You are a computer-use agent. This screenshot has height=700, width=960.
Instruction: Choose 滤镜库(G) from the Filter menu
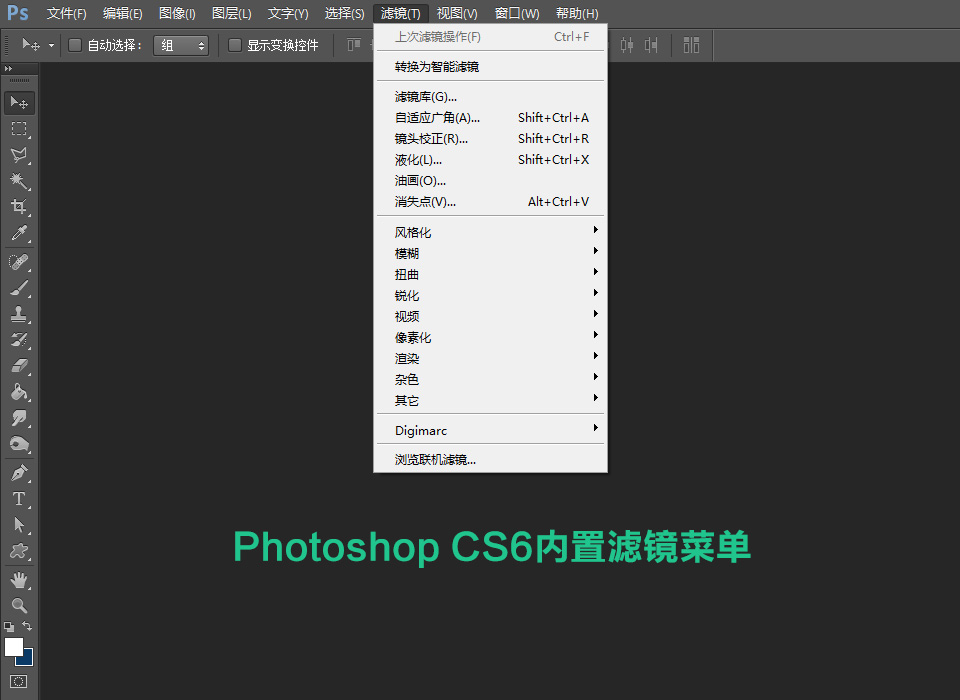pos(430,96)
